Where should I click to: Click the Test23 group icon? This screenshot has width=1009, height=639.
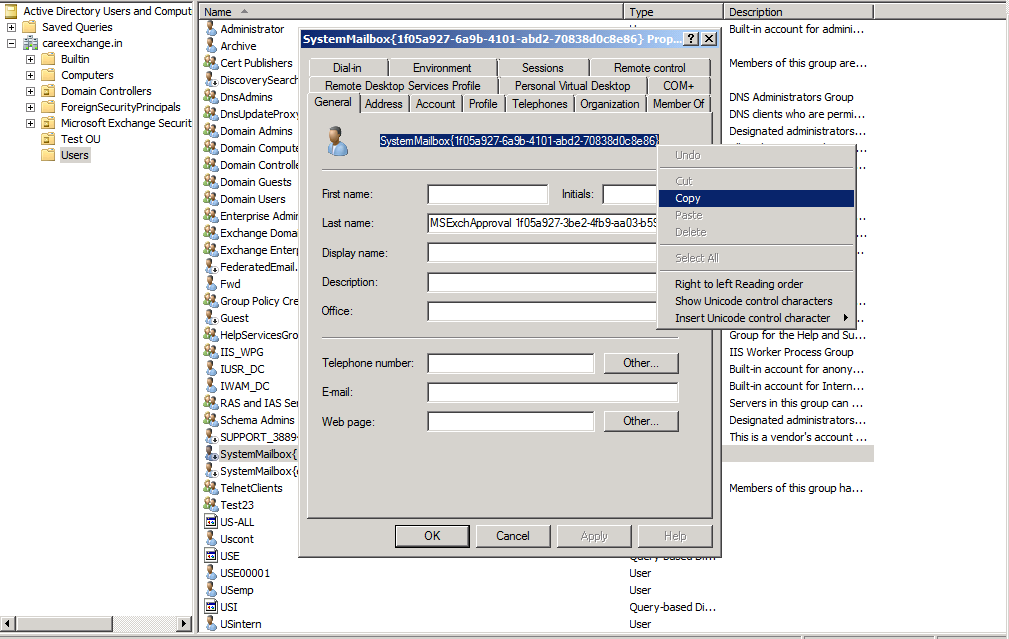(210, 505)
